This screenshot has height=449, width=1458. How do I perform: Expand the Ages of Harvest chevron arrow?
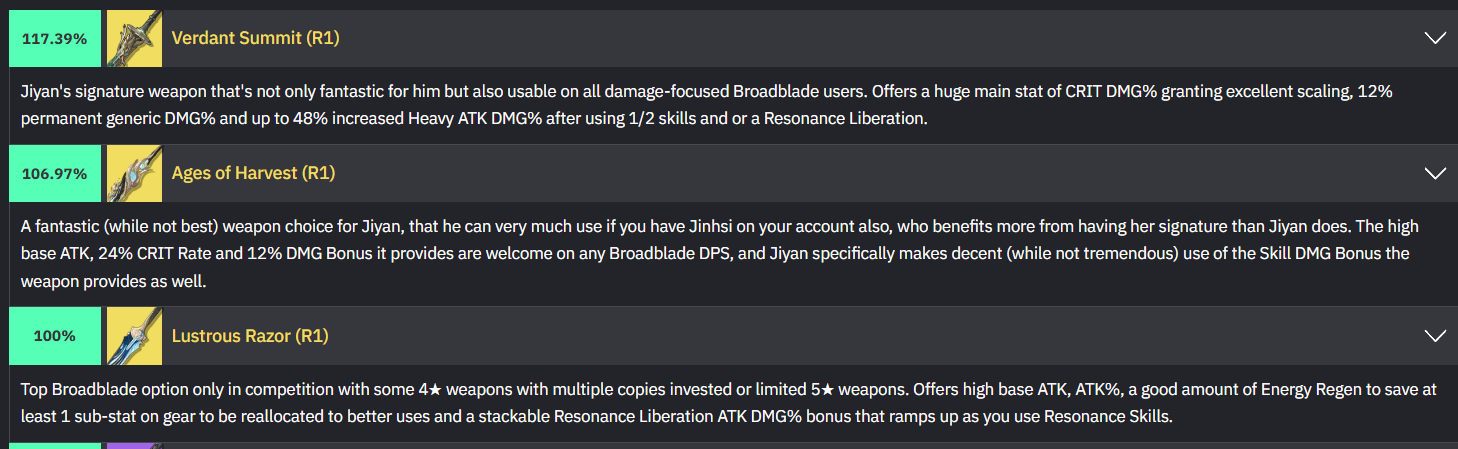tap(1435, 173)
